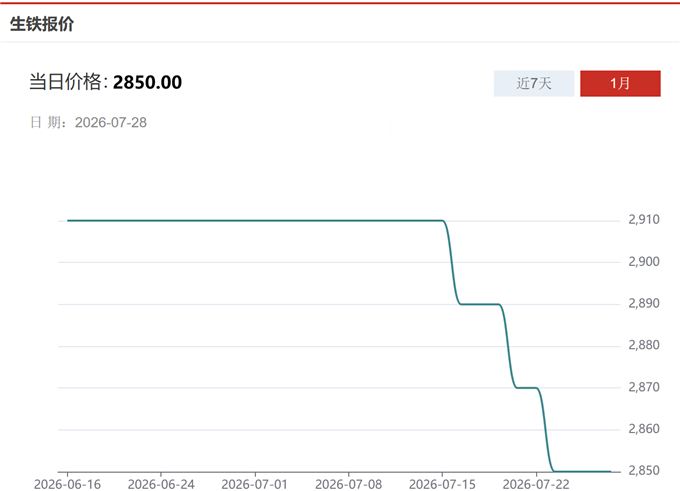Click the 2,870 y-axis label
The width and height of the screenshot is (680, 491).
click(x=644, y=386)
